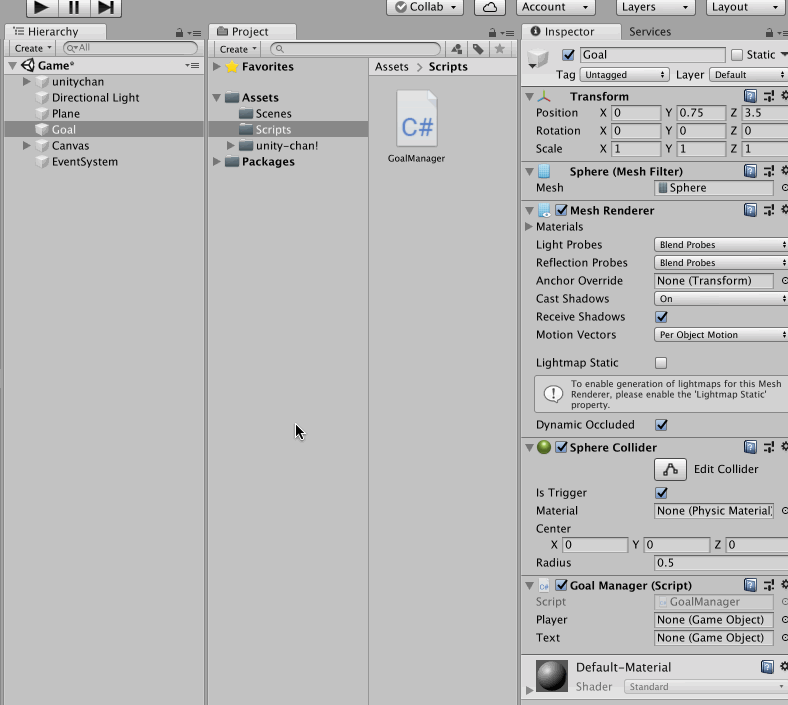Screen dimensions: 788x705
Task: Click the Edit Collider icon button
Action: 670,469
